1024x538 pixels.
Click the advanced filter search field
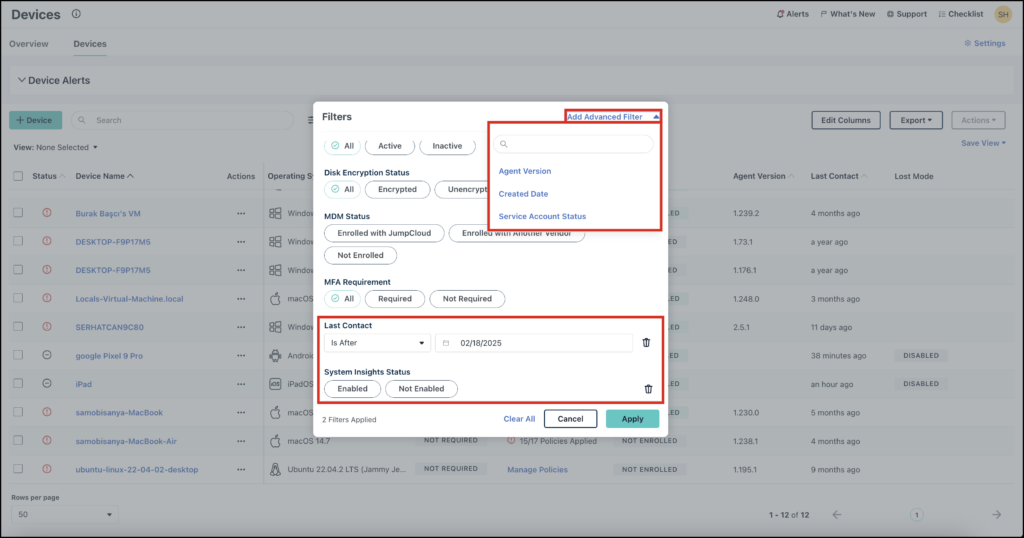574,144
